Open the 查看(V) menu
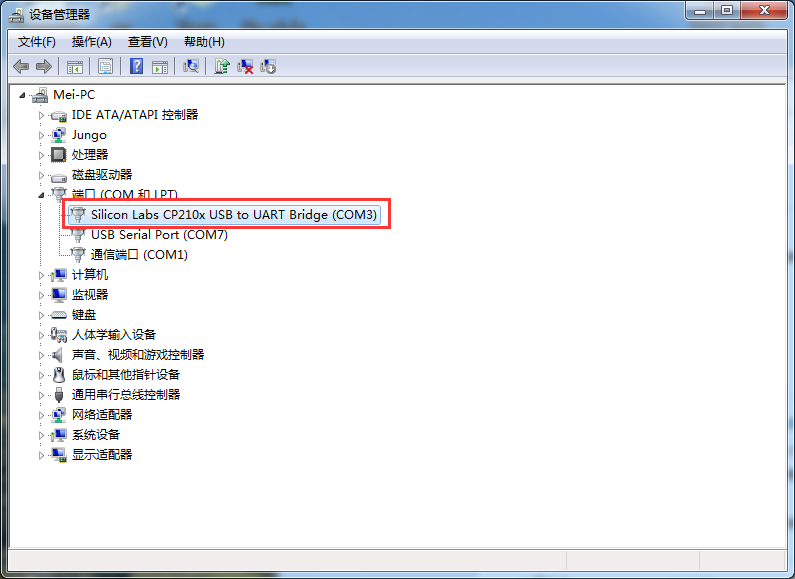 tap(148, 42)
